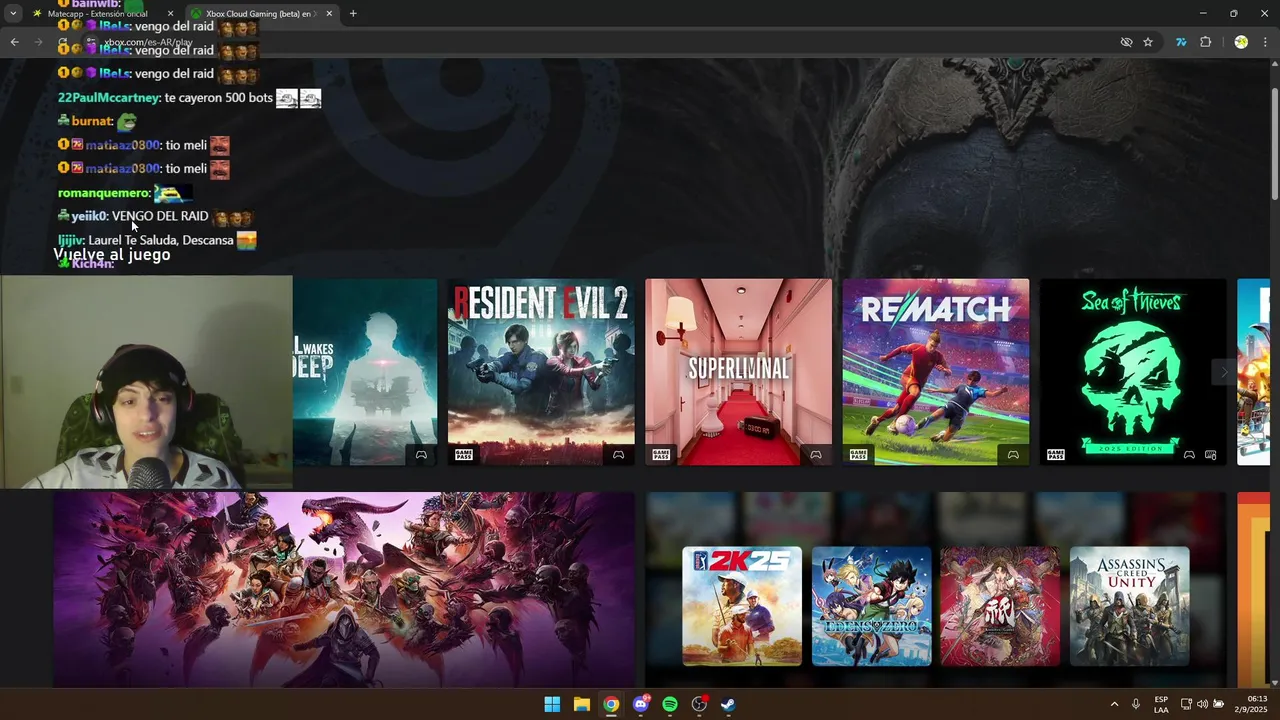Screen dimensions: 1280x720
Task: Click the touch controls icon on Sea of Thieves
Action: point(1211,455)
